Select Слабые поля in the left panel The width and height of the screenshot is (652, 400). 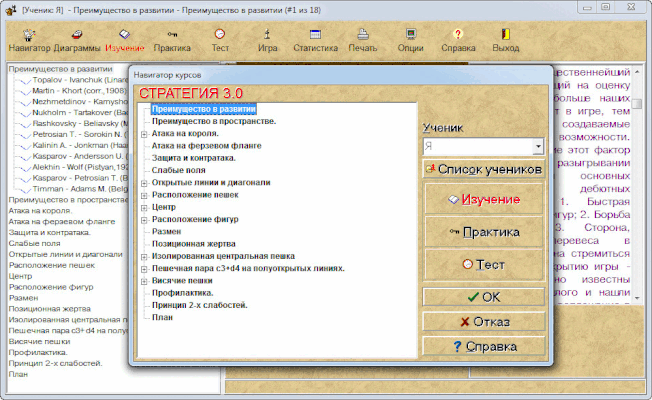[35, 243]
